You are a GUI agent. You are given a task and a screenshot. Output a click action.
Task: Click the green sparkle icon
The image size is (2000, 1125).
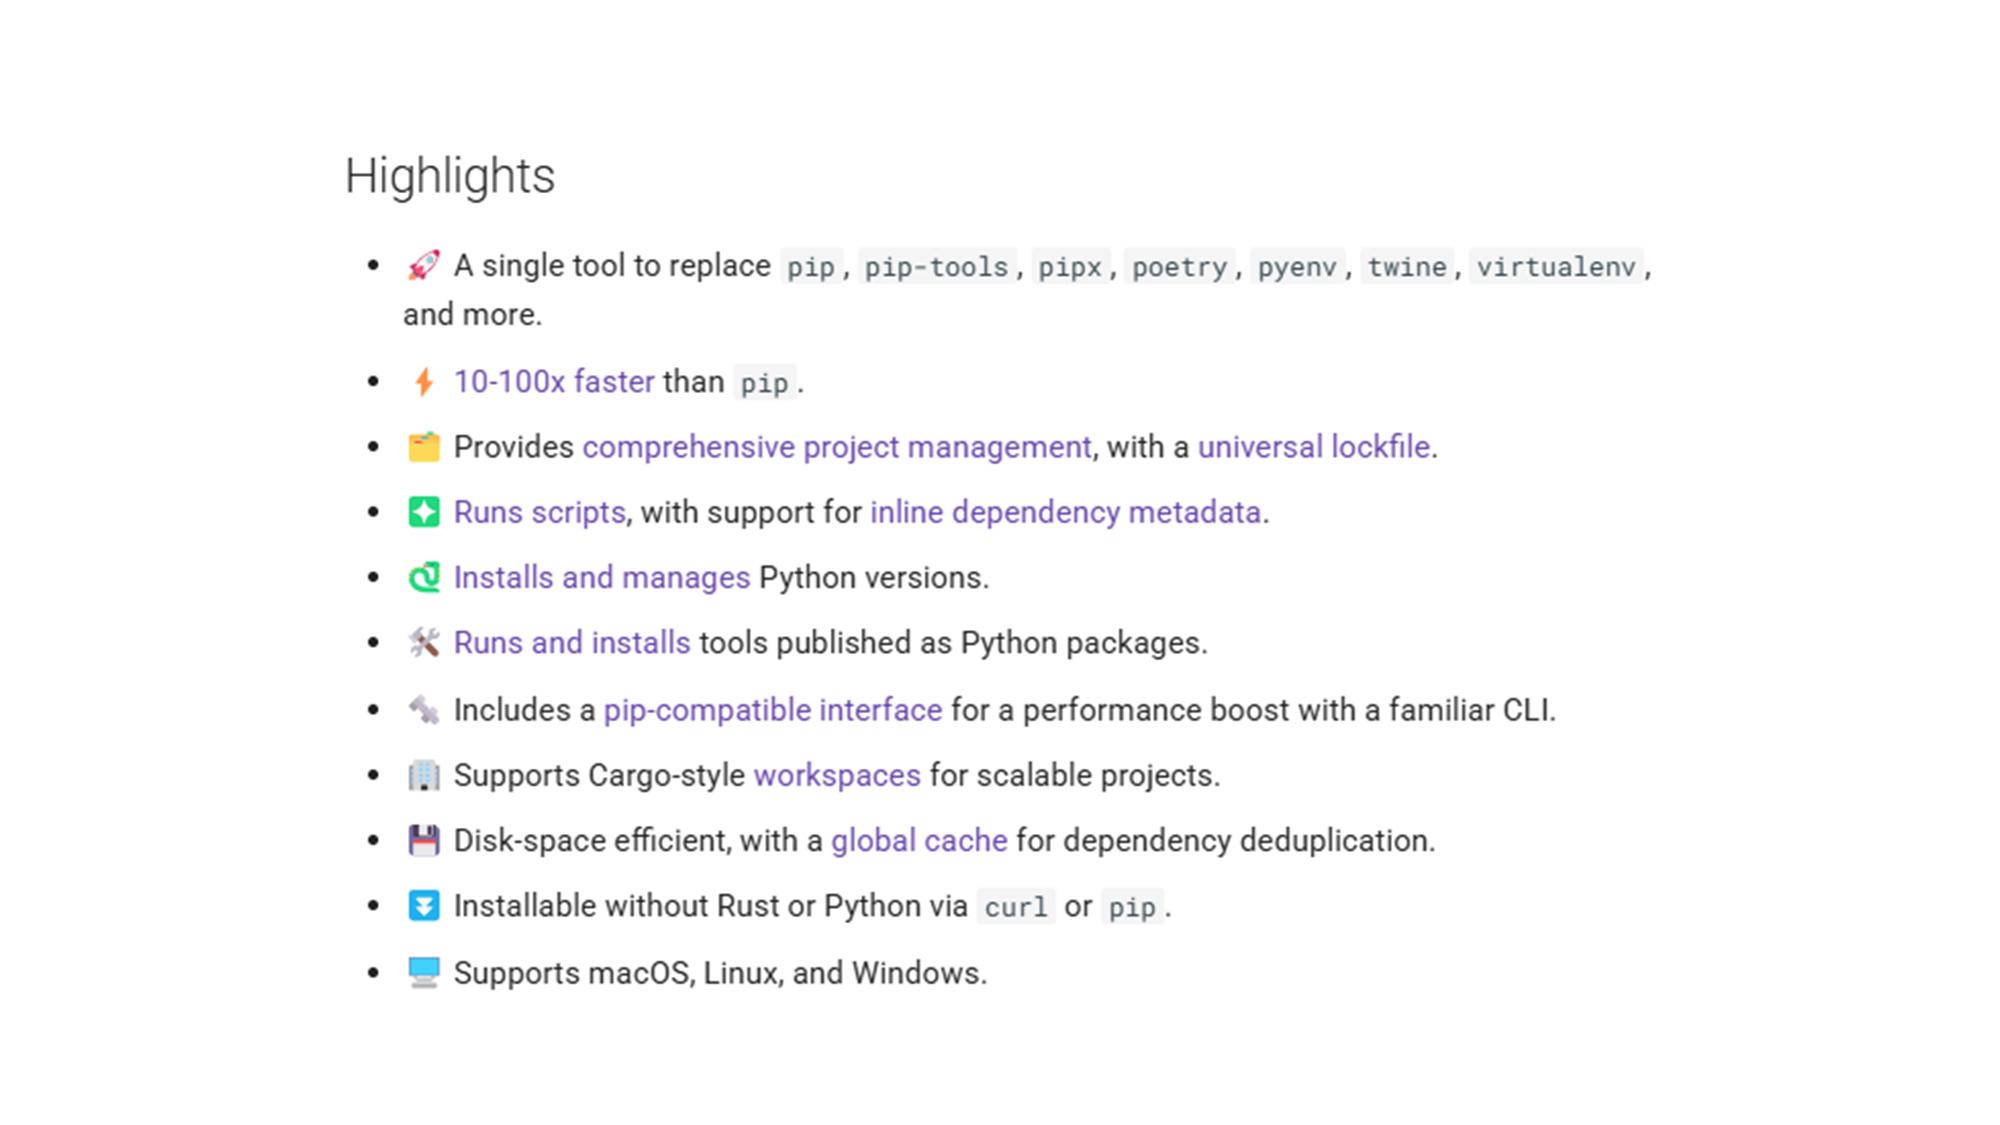pyautogui.click(x=424, y=512)
